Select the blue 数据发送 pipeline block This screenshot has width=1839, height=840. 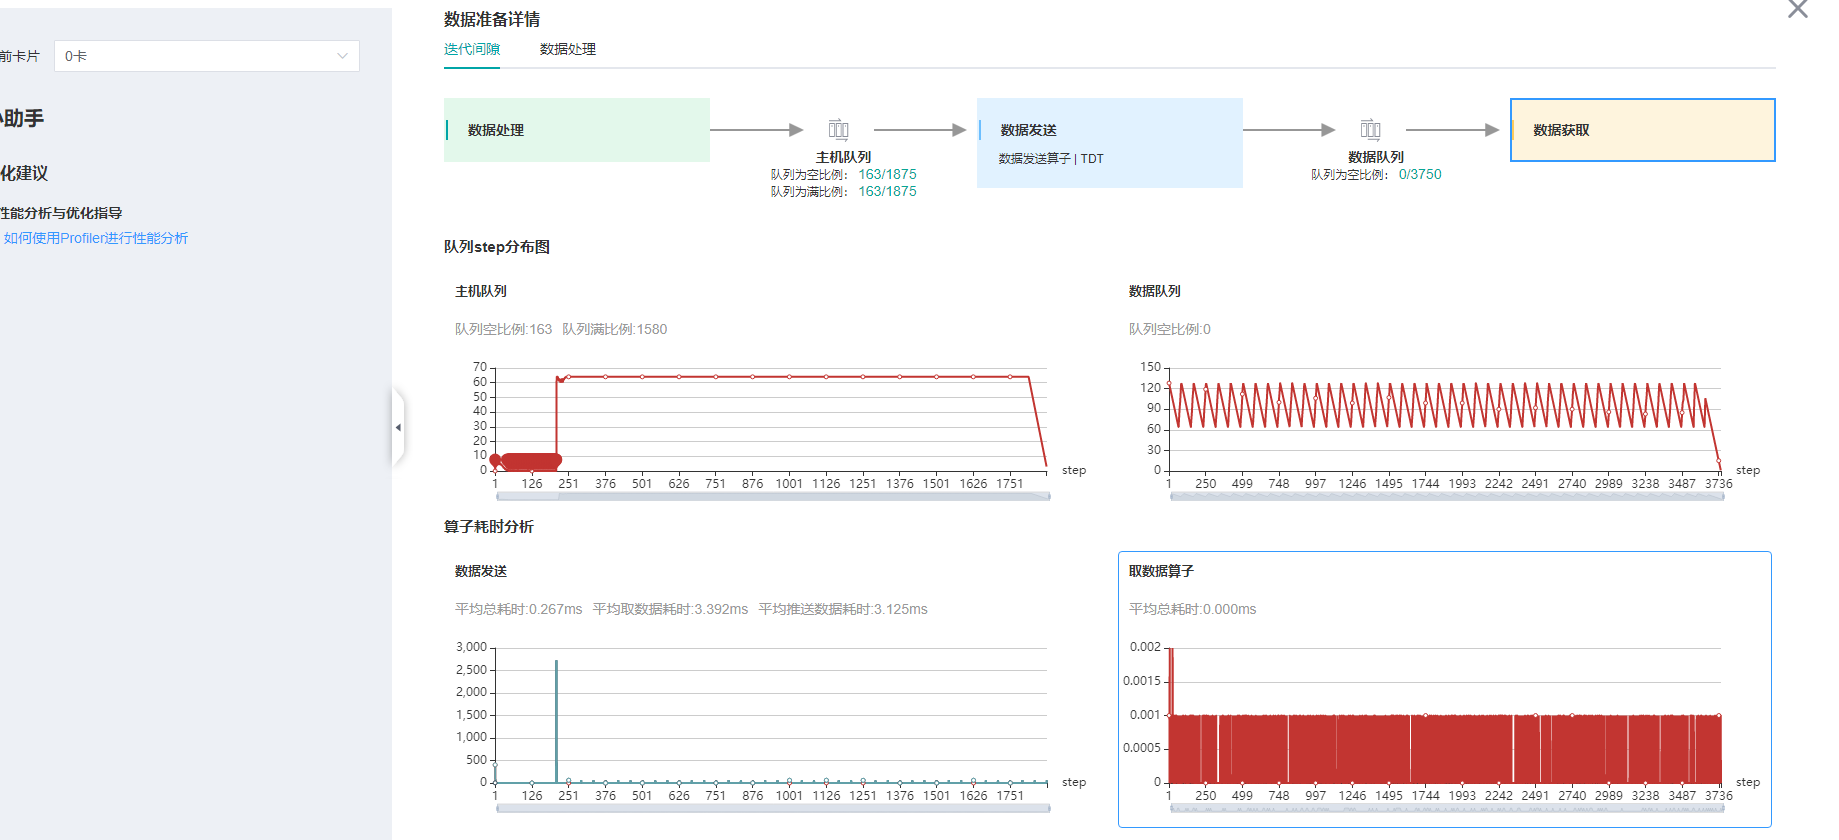pos(1110,143)
